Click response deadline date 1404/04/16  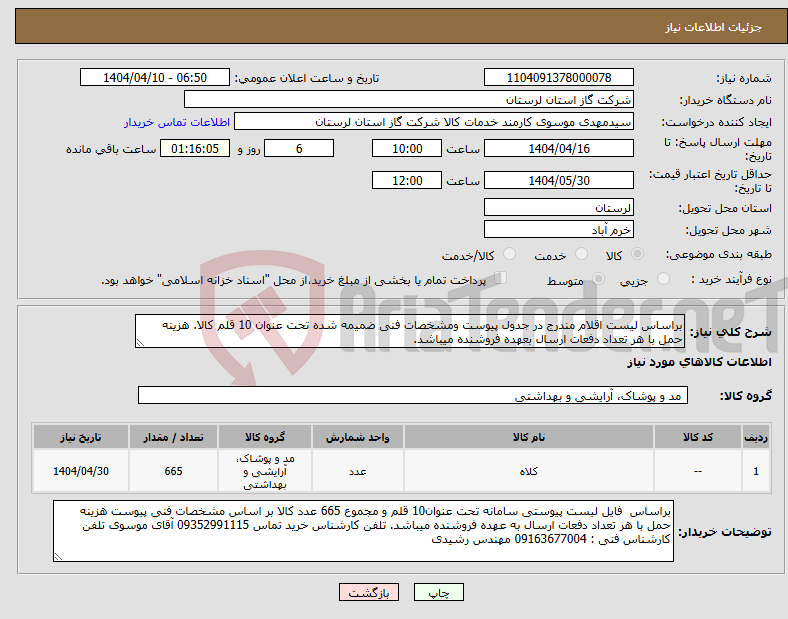[558, 148]
